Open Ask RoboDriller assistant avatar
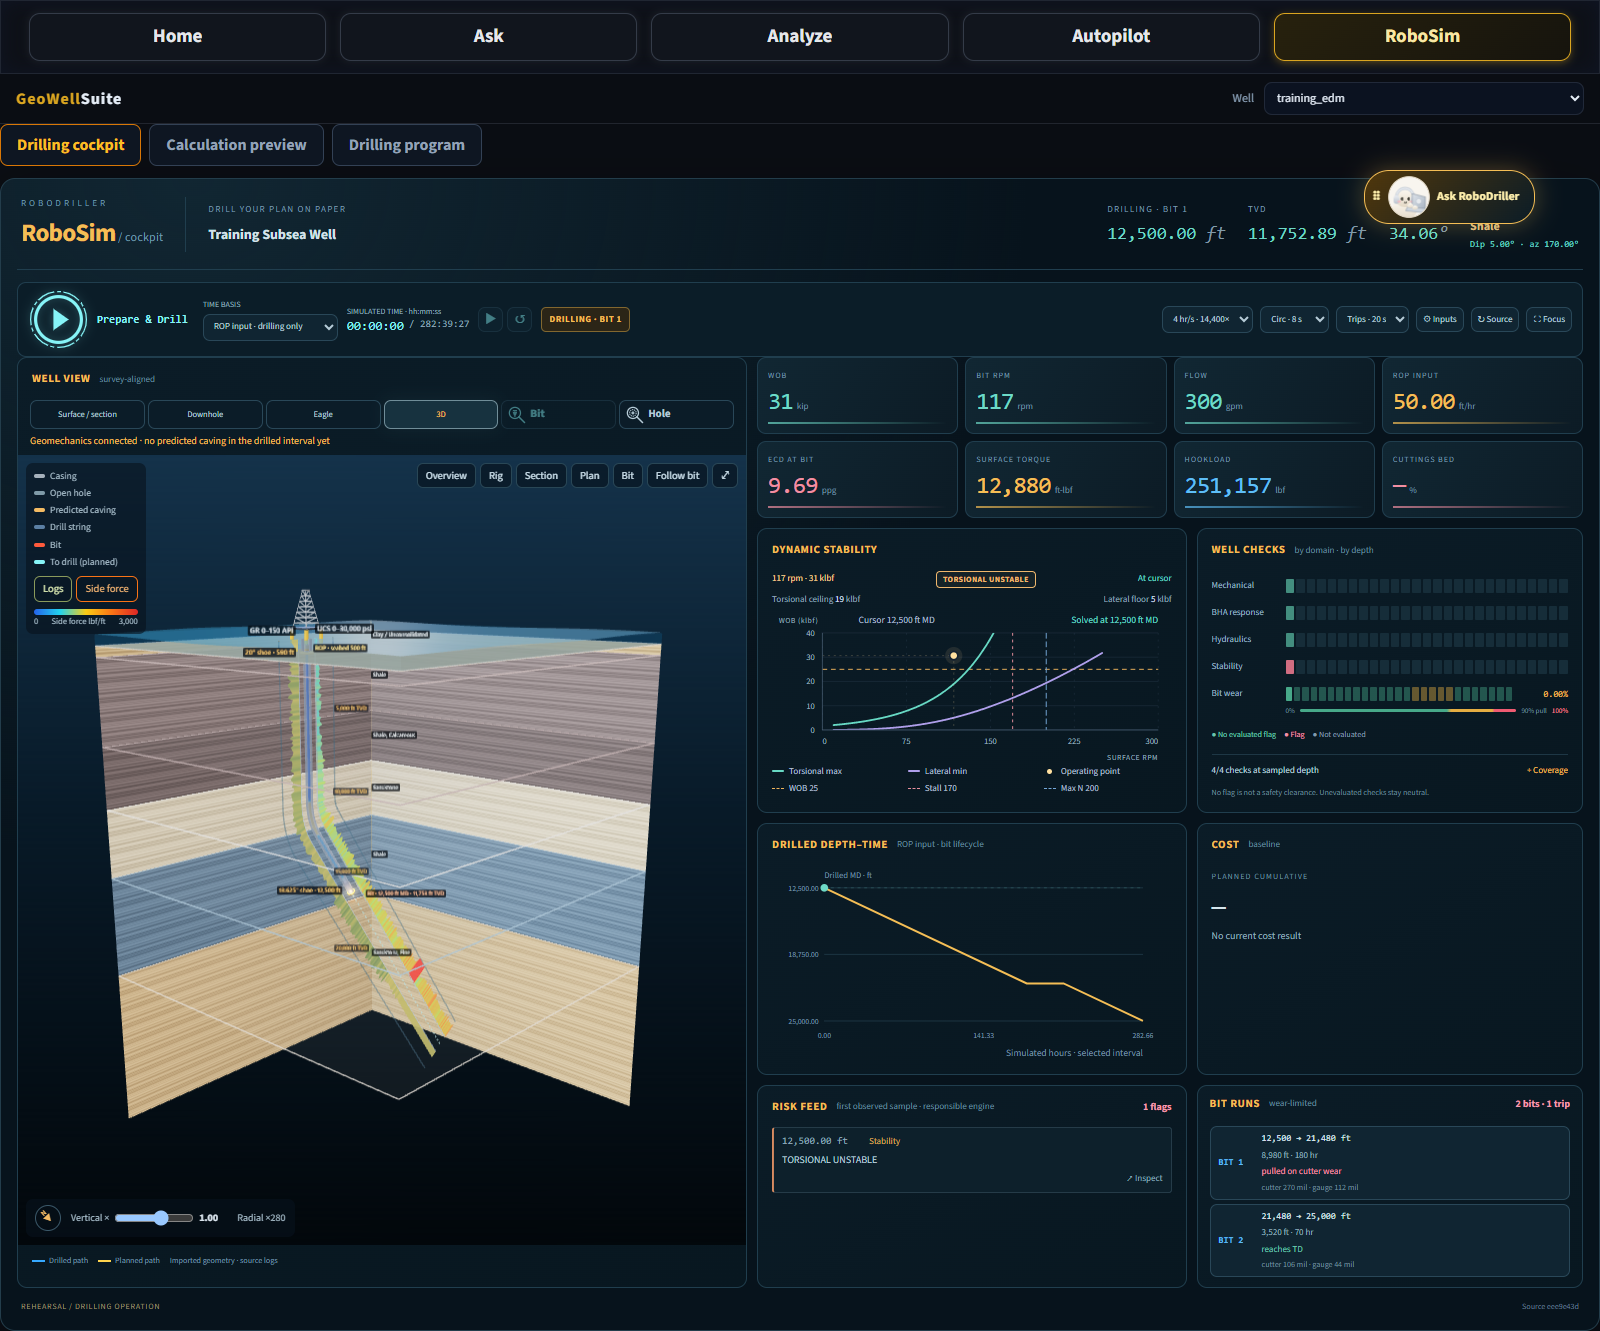 point(1408,197)
